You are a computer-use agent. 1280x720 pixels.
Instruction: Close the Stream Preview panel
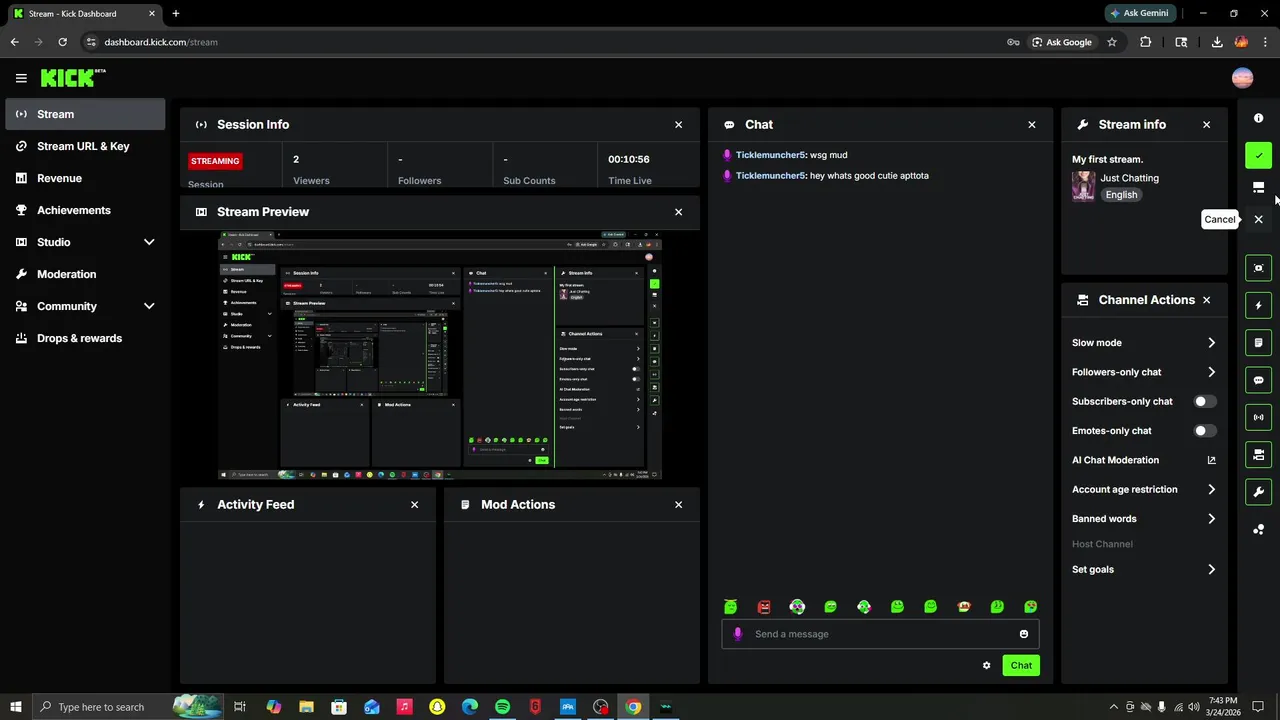click(678, 212)
